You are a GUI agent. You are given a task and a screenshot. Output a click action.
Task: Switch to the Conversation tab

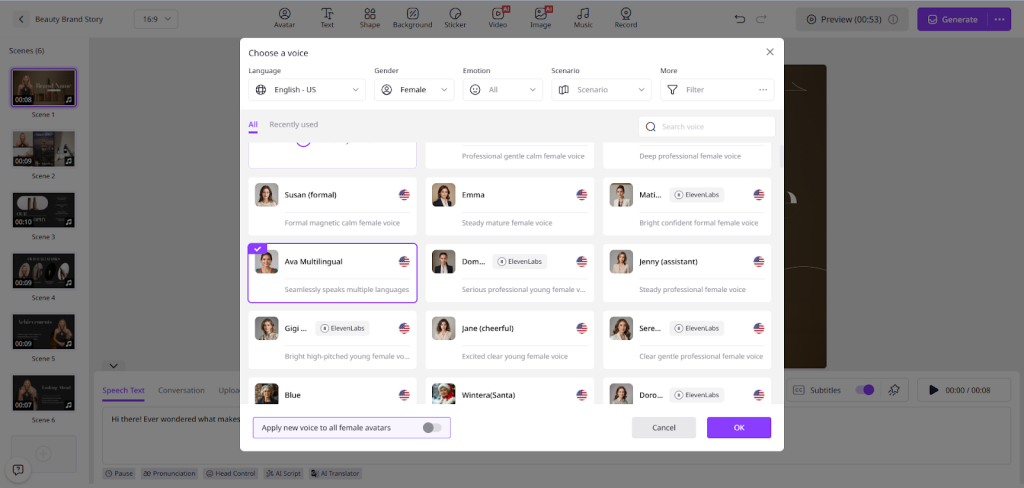coord(181,390)
